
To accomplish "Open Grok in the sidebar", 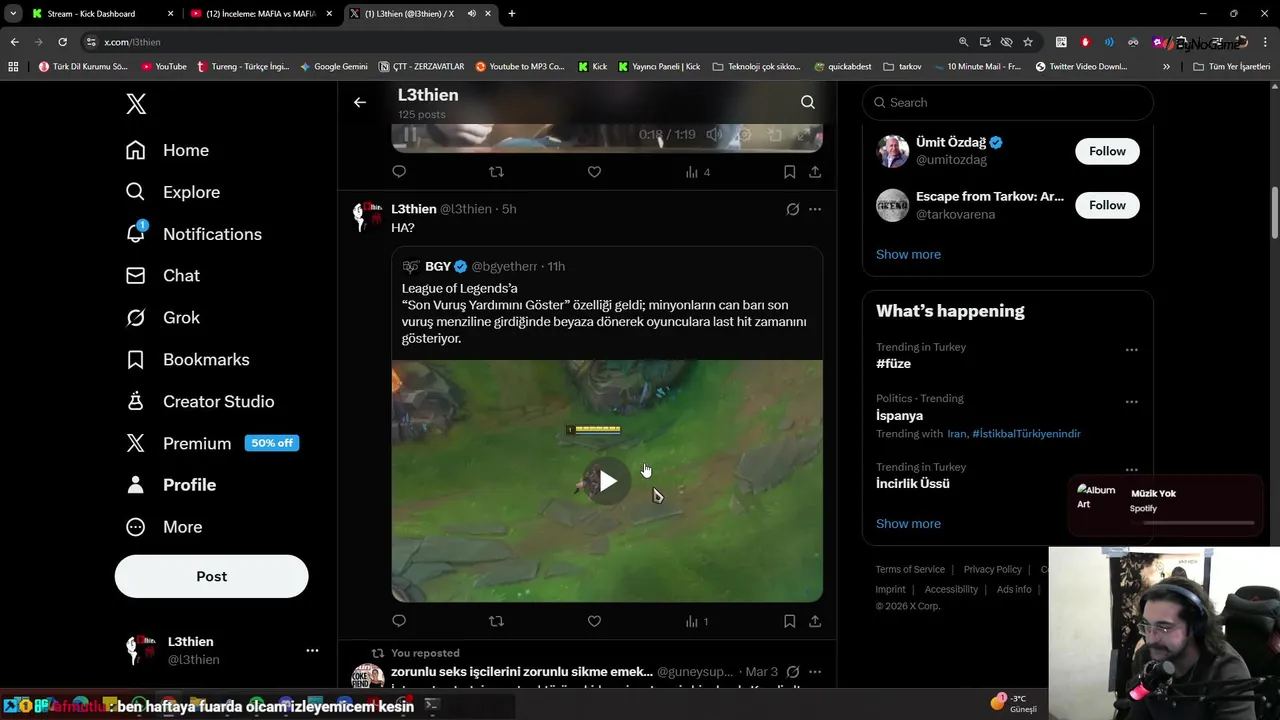I will click(162, 317).
